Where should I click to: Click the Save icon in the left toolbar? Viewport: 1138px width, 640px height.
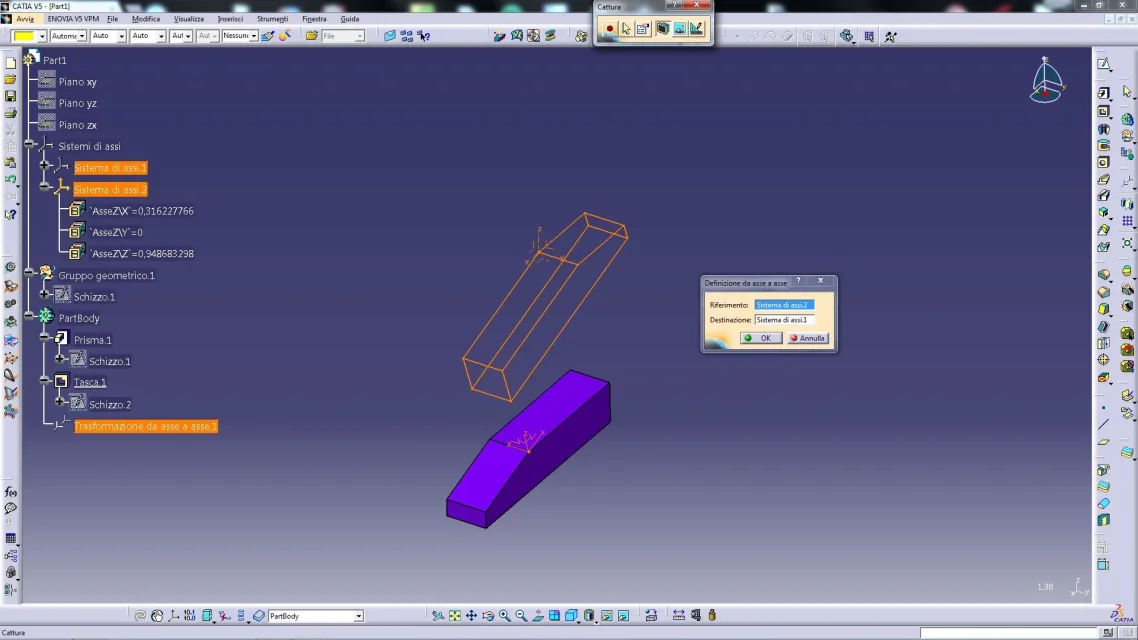10,96
